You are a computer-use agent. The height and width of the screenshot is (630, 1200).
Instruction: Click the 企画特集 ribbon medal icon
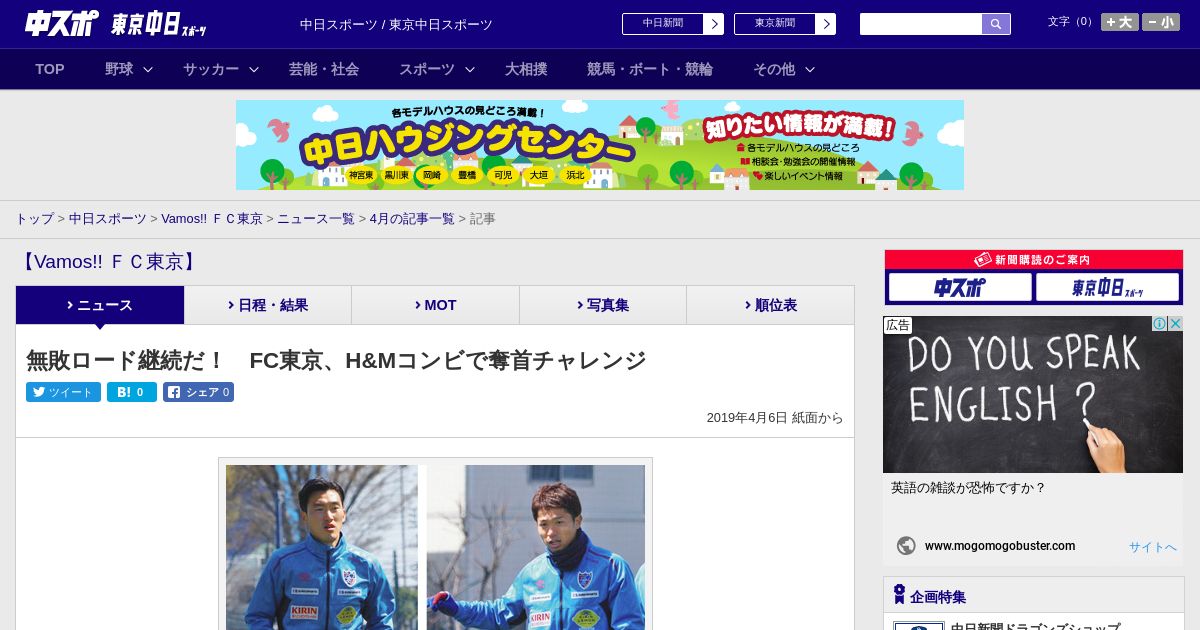[x=899, y=594]
